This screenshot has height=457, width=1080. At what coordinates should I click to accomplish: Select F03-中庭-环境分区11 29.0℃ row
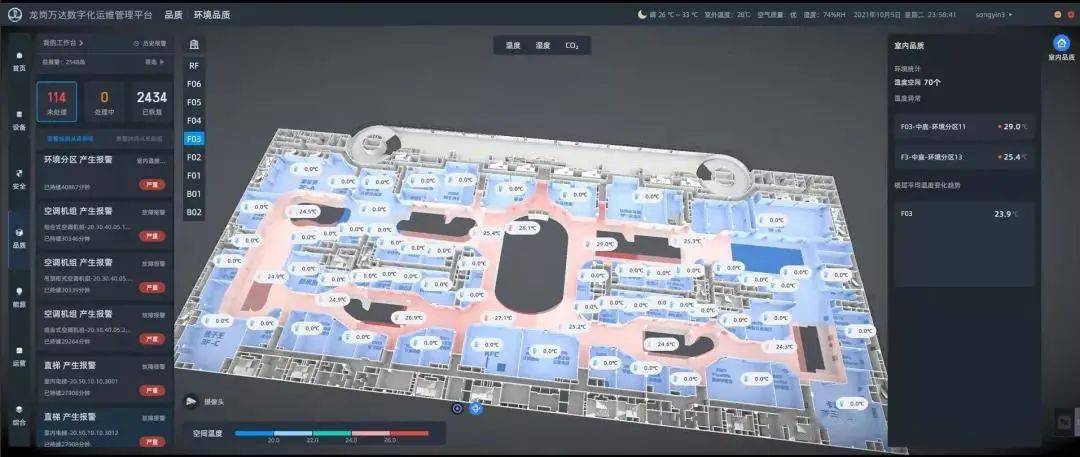pos(966,127)
